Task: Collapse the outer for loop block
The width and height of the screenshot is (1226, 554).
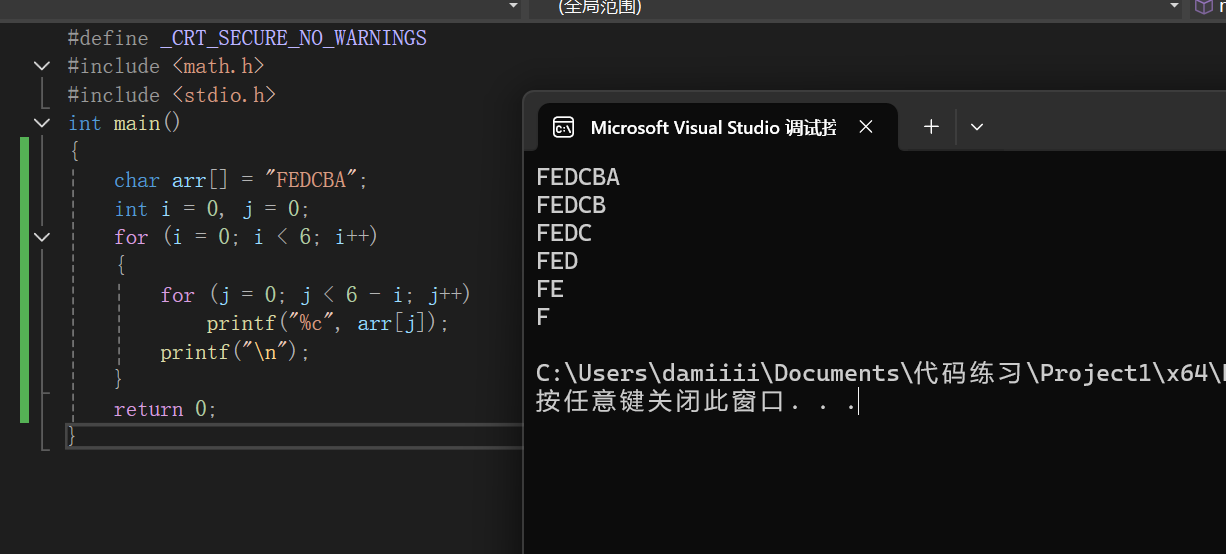Action: (x=42, y=237)
